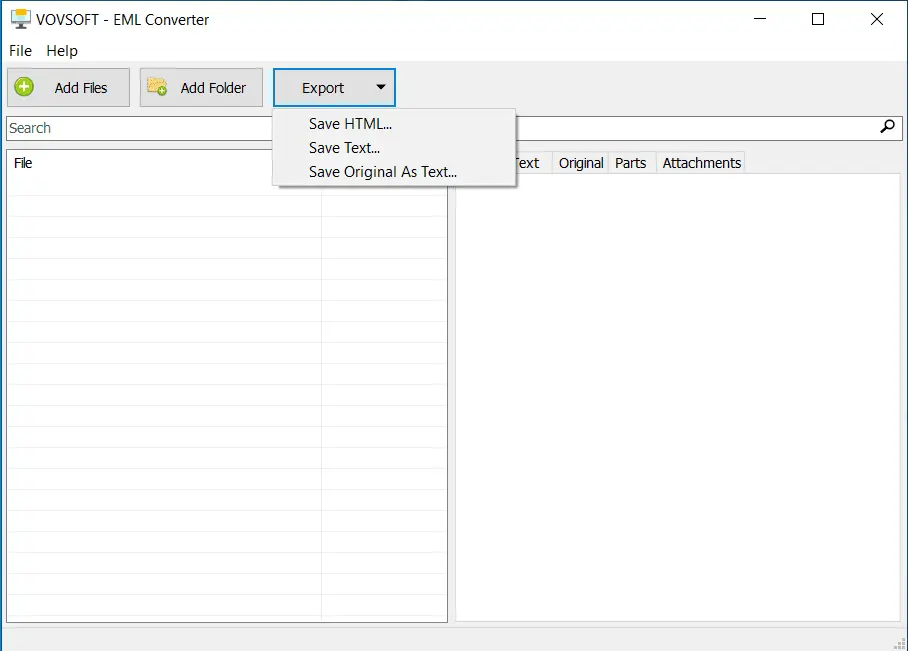Open the File menu
This screenshot has width=908, height=651.
point(20,51)
